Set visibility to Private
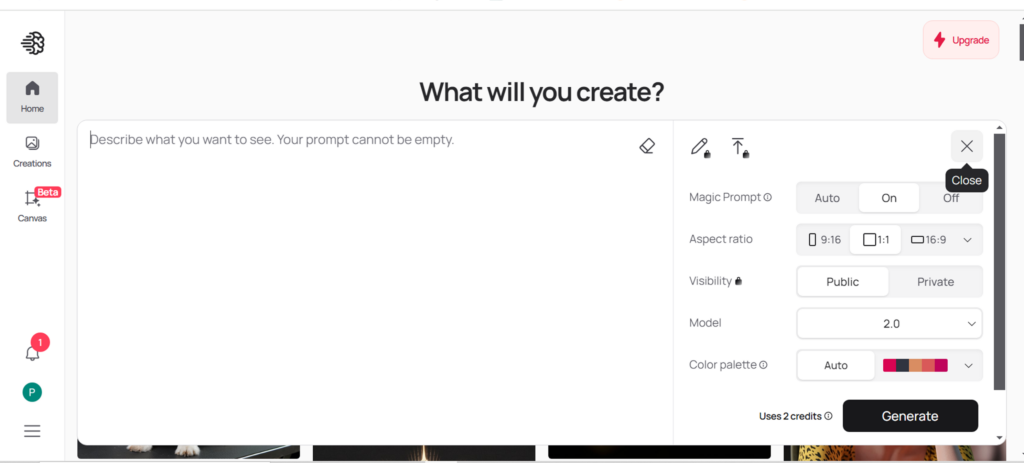 [935, 282]
